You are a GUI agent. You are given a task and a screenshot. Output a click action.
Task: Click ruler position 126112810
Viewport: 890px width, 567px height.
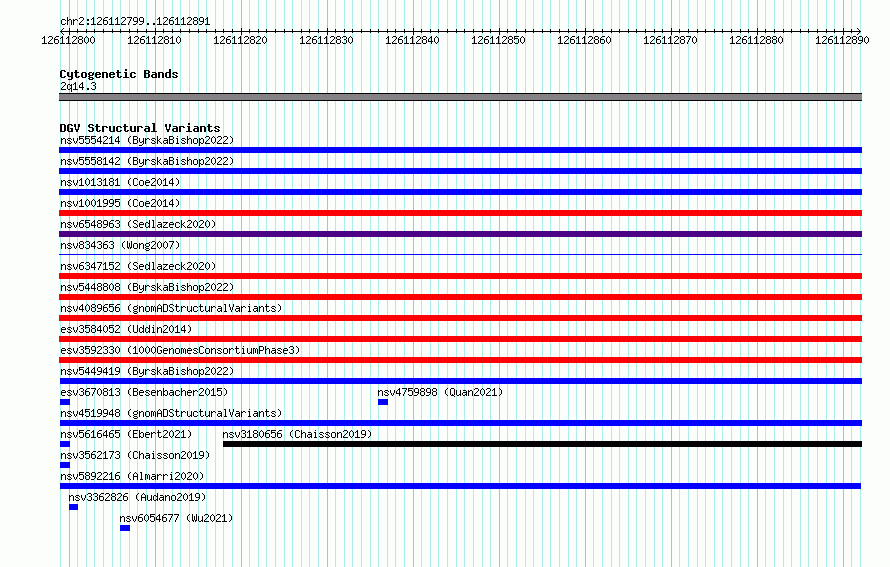(x=154, y=40)
